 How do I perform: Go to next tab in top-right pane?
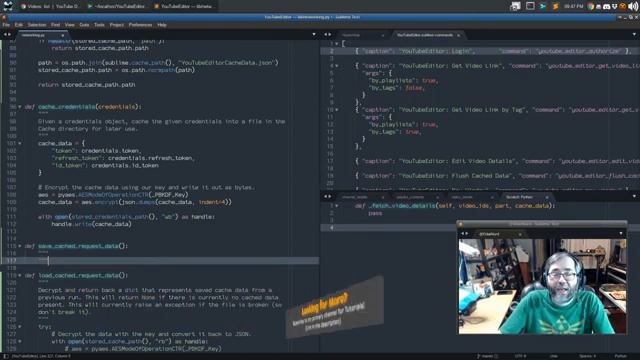(330, 35)
